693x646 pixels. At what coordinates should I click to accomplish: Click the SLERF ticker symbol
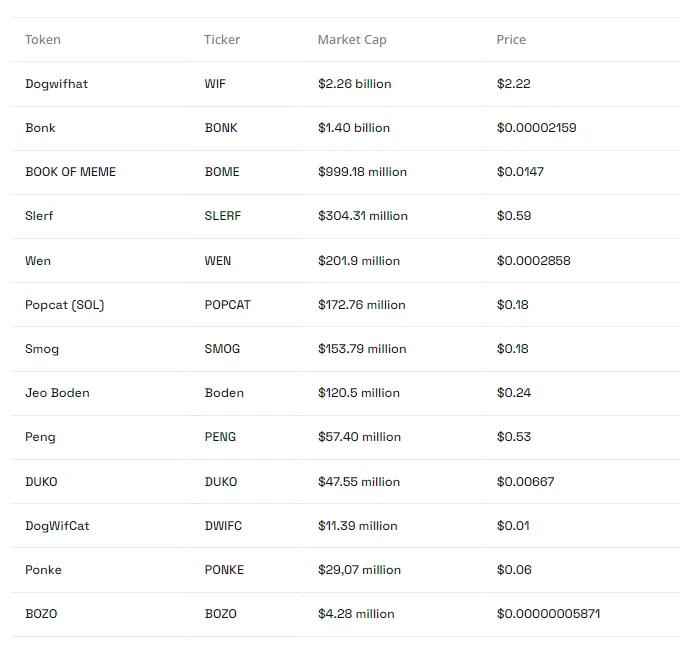[x=223, y=216]
